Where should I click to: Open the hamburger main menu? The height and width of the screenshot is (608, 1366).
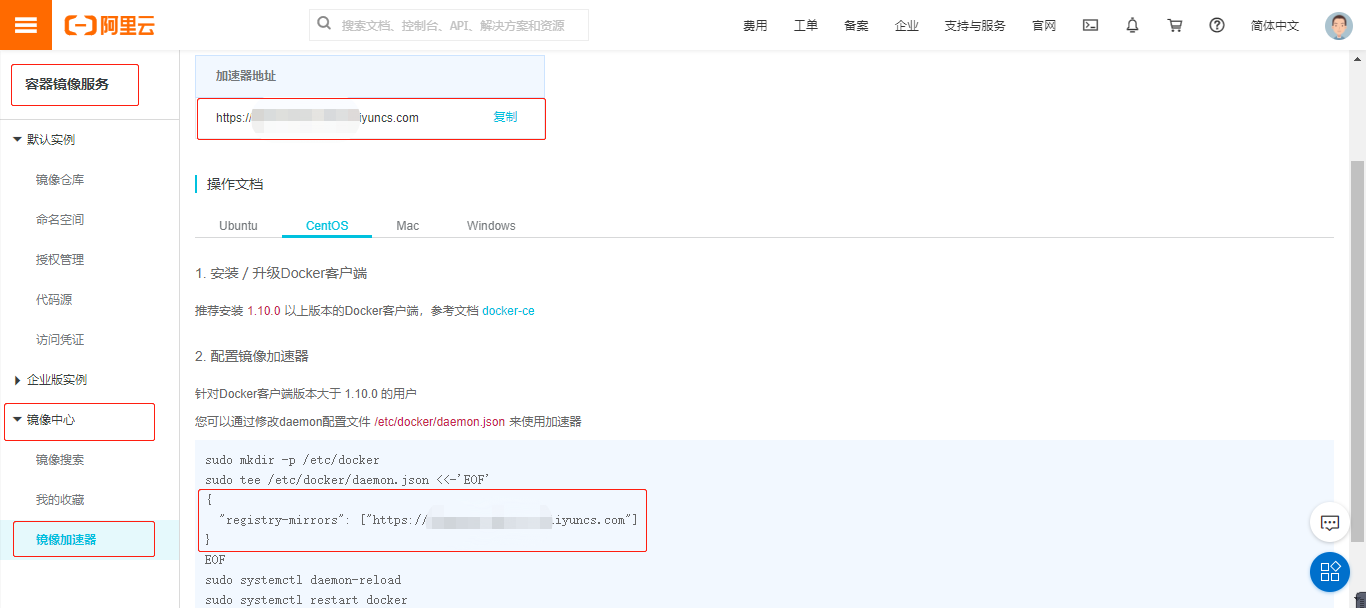tap(25, 25)
